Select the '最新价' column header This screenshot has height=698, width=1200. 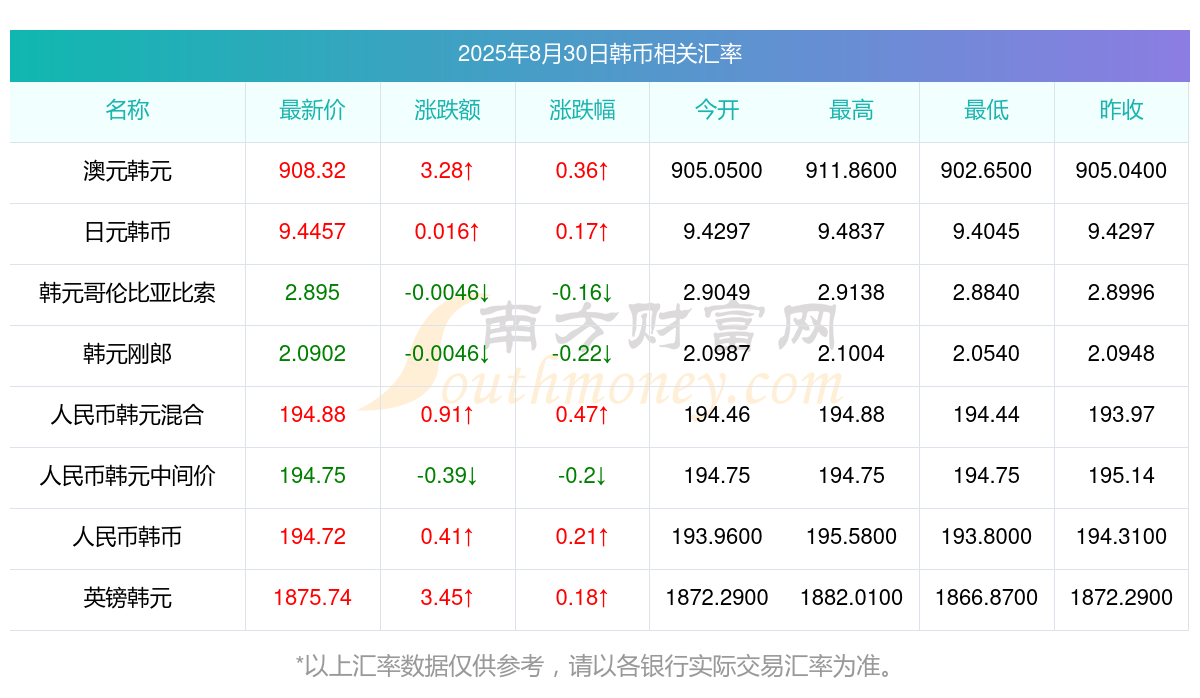tap(313, 110)
